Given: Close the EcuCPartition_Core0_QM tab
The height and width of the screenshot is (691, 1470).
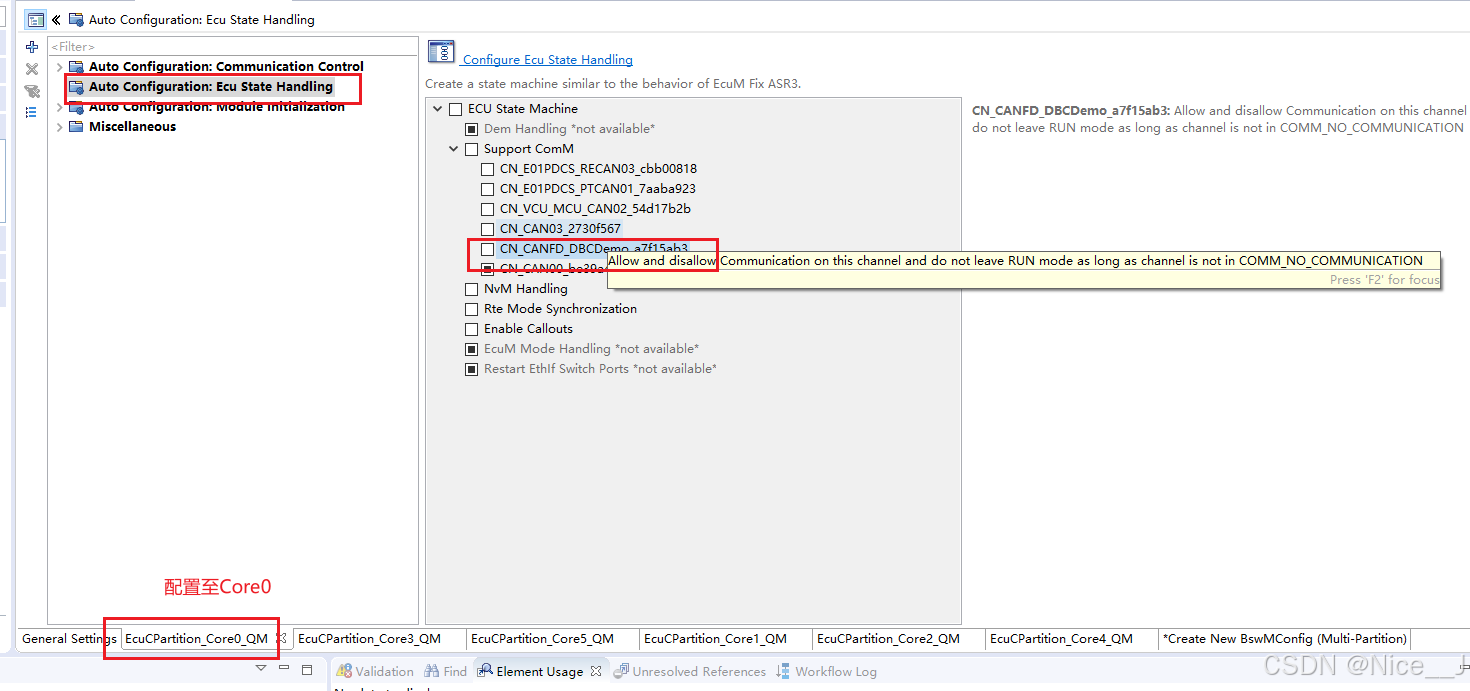Looking at the screenshot, I should click(281, 638).
